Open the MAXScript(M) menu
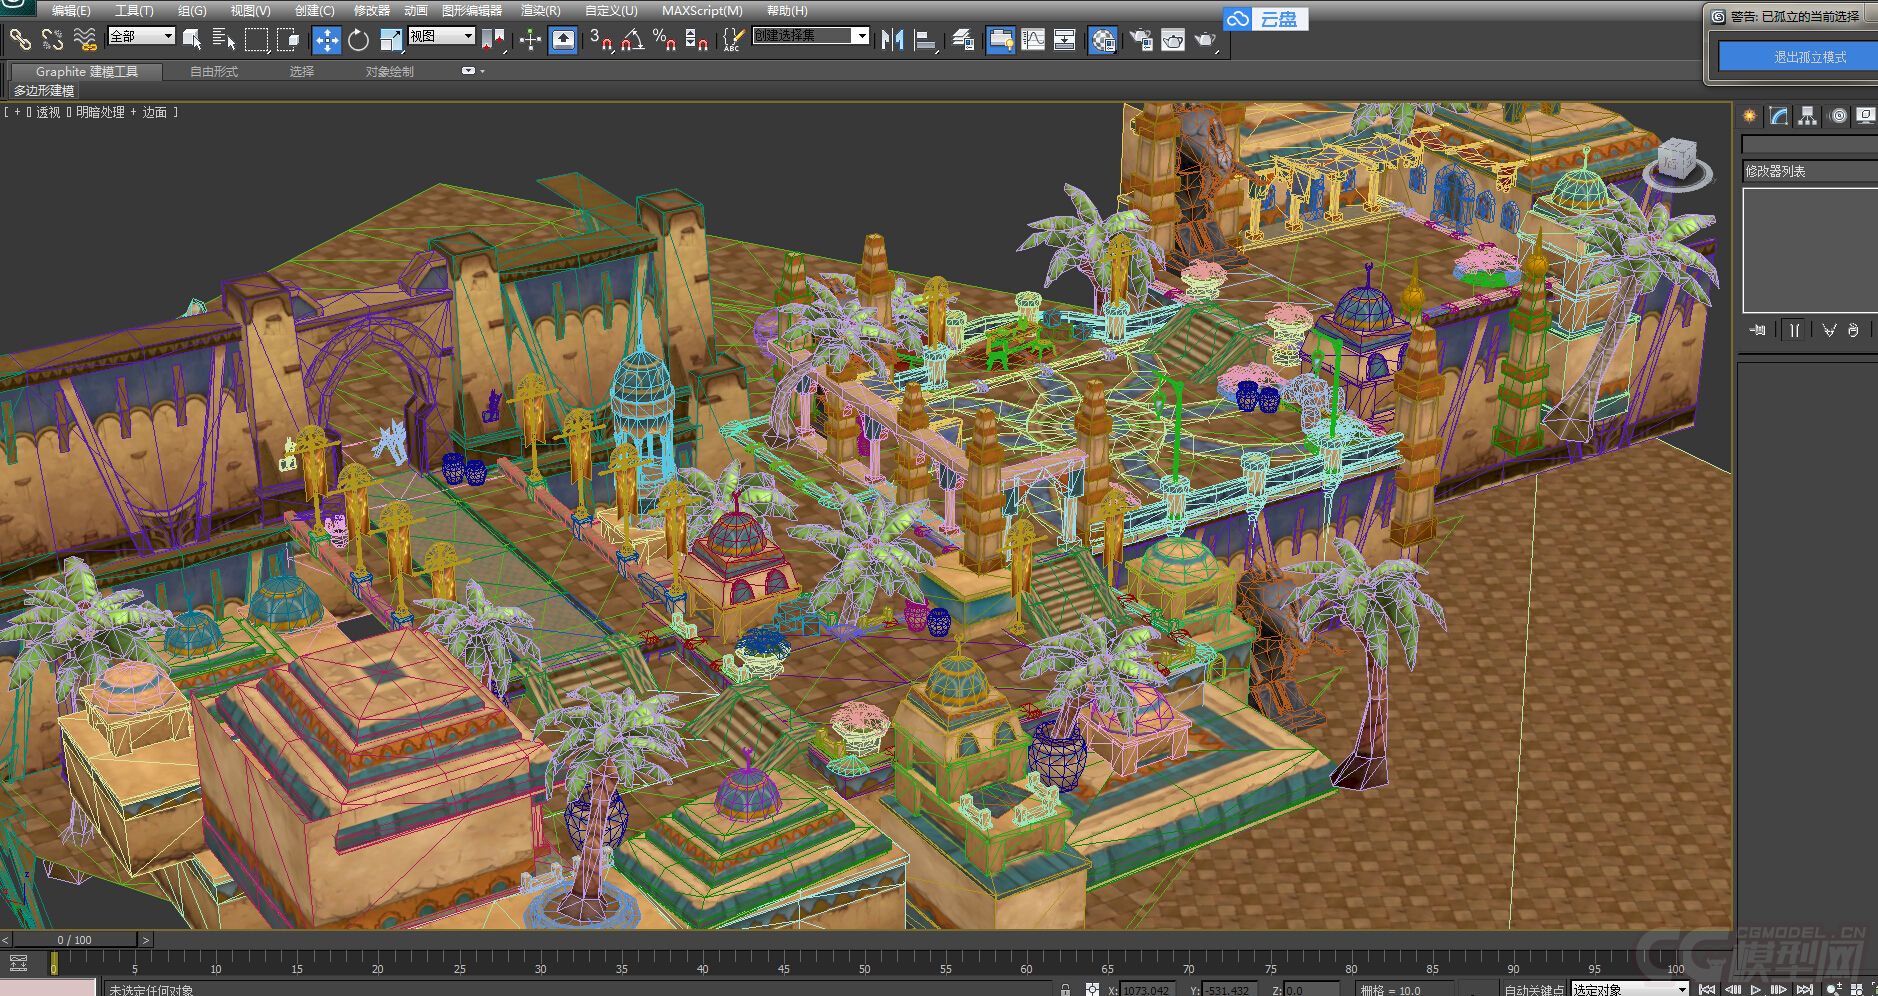Image resolution: width=1878 pixels, height=996 pixels. point(702,10)
